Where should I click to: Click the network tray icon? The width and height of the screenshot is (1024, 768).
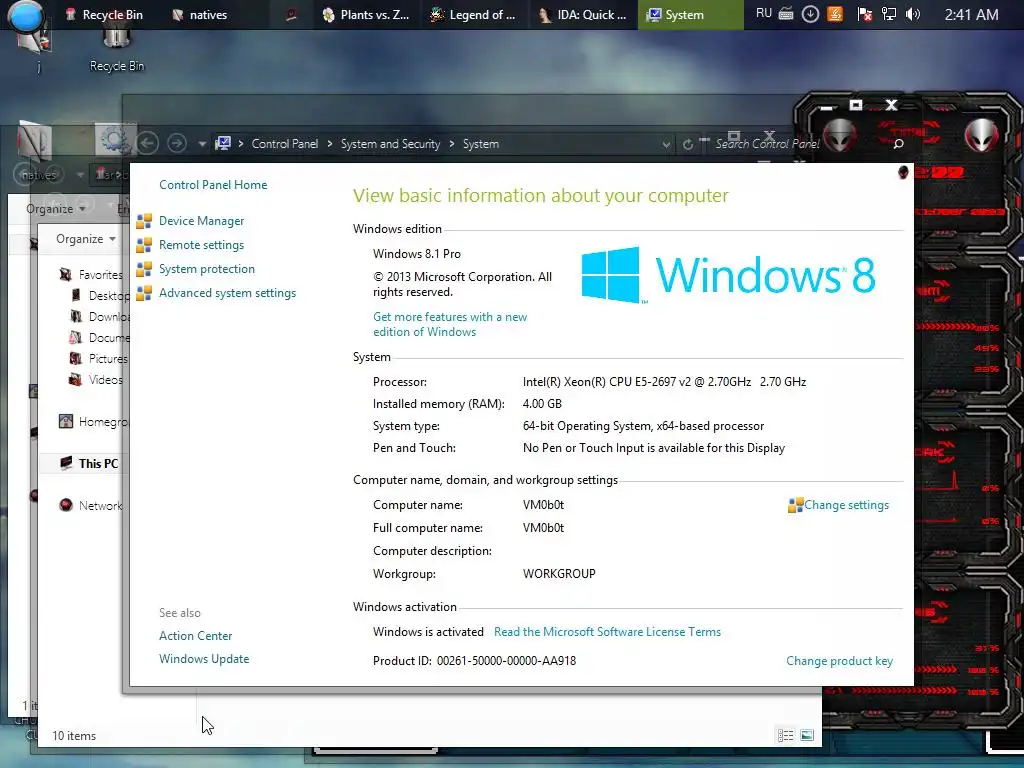(x=889, y=14)
